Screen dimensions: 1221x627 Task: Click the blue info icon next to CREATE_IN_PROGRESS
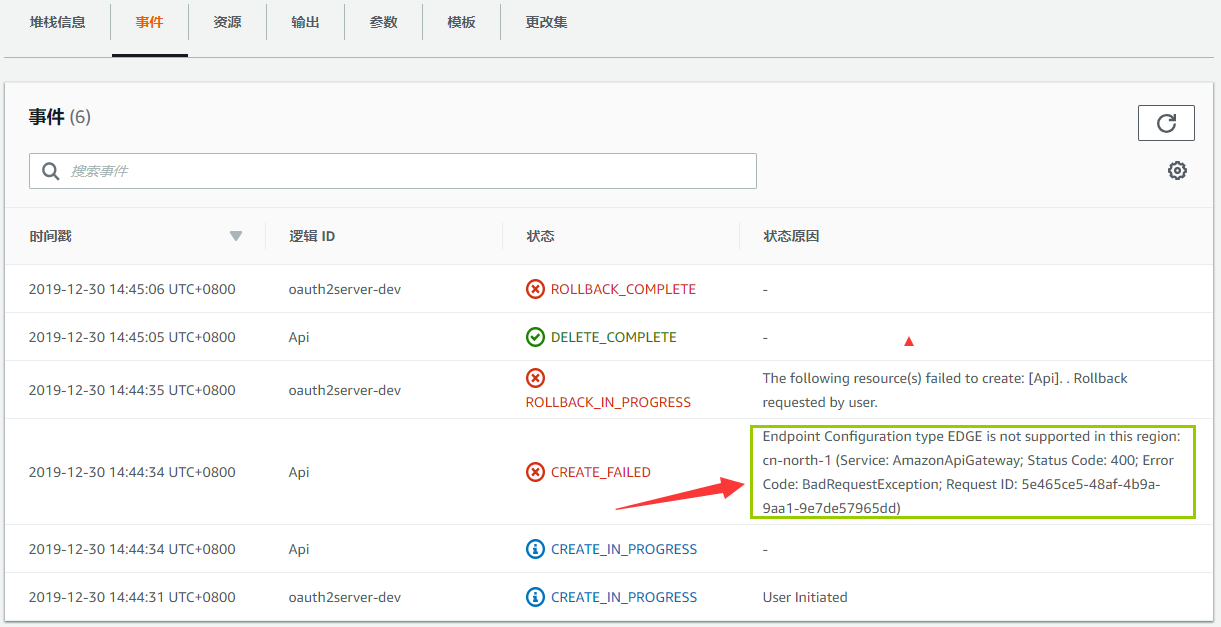pyautogui.click(x=536, y=548)
